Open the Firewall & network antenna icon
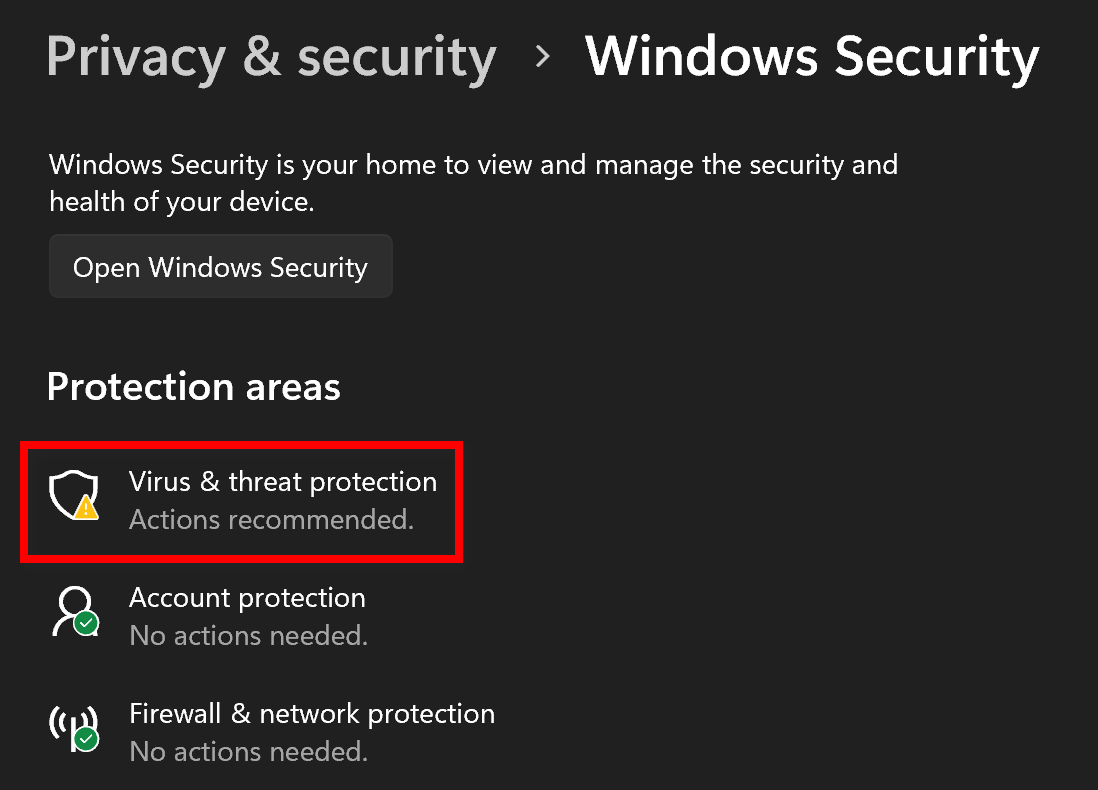The image size is (1098, 790). point(72,727)
